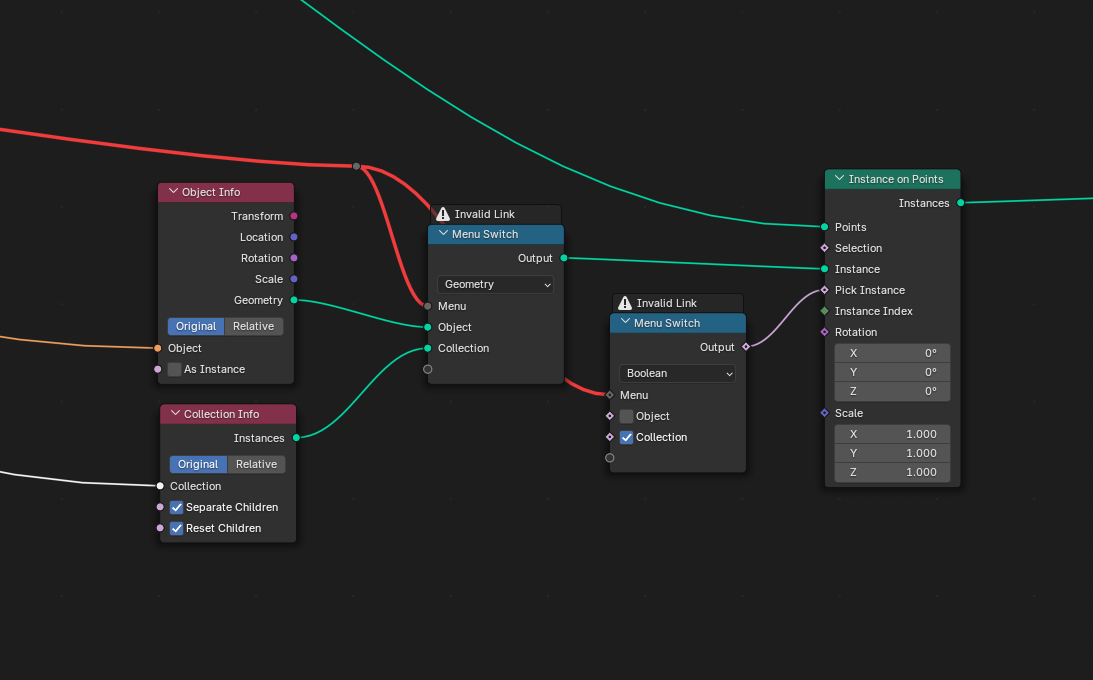
Task: Open Geometry data type dropdown
Action: (496, 284)
